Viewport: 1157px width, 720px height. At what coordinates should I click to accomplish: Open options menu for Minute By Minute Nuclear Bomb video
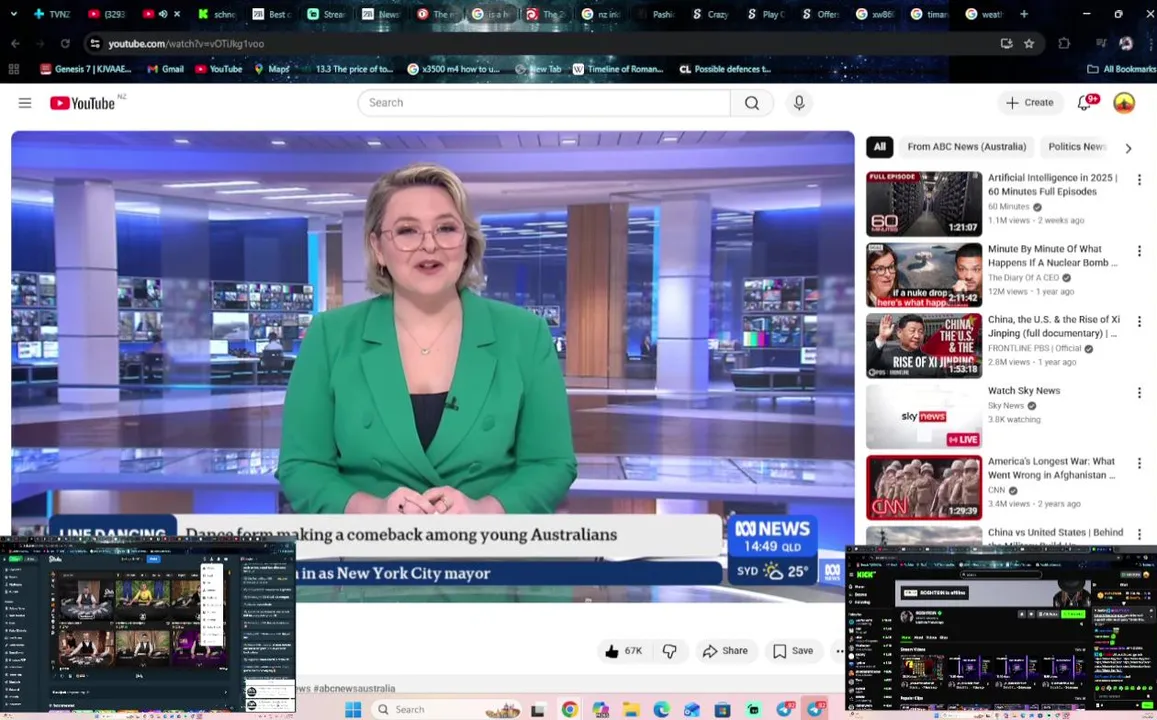(x=1139, y=251)
